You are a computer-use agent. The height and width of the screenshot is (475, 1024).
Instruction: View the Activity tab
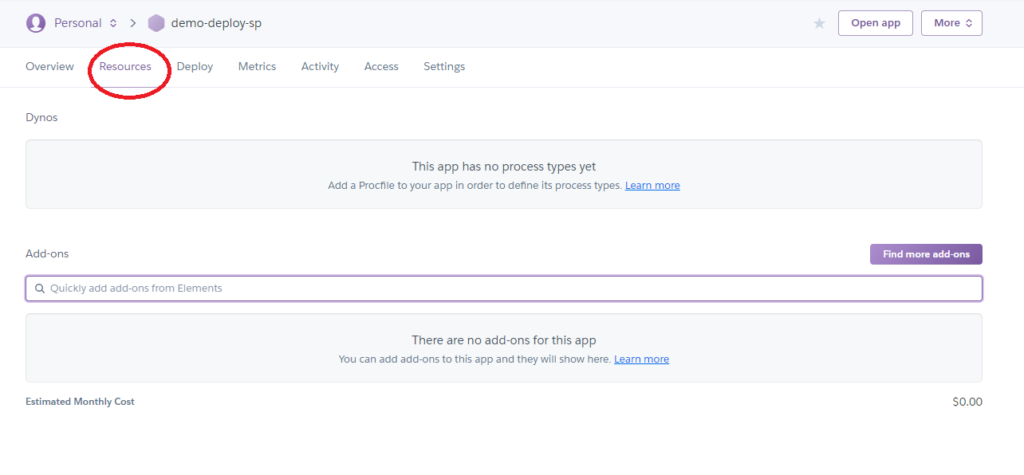(320, 66)
